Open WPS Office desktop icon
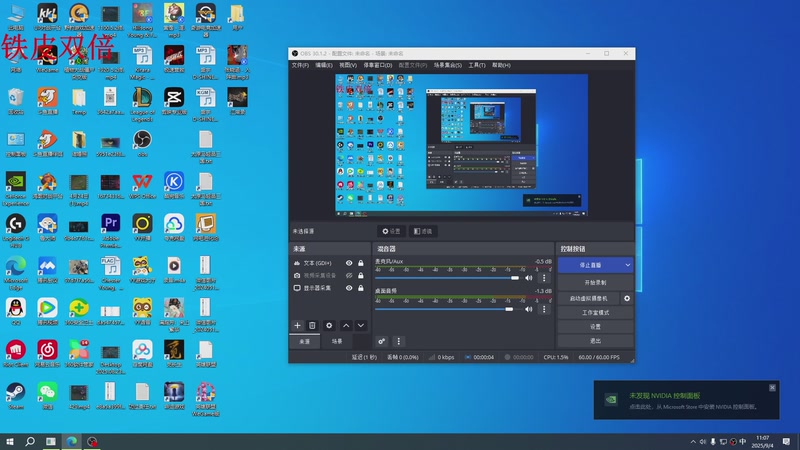 point(142,185)
